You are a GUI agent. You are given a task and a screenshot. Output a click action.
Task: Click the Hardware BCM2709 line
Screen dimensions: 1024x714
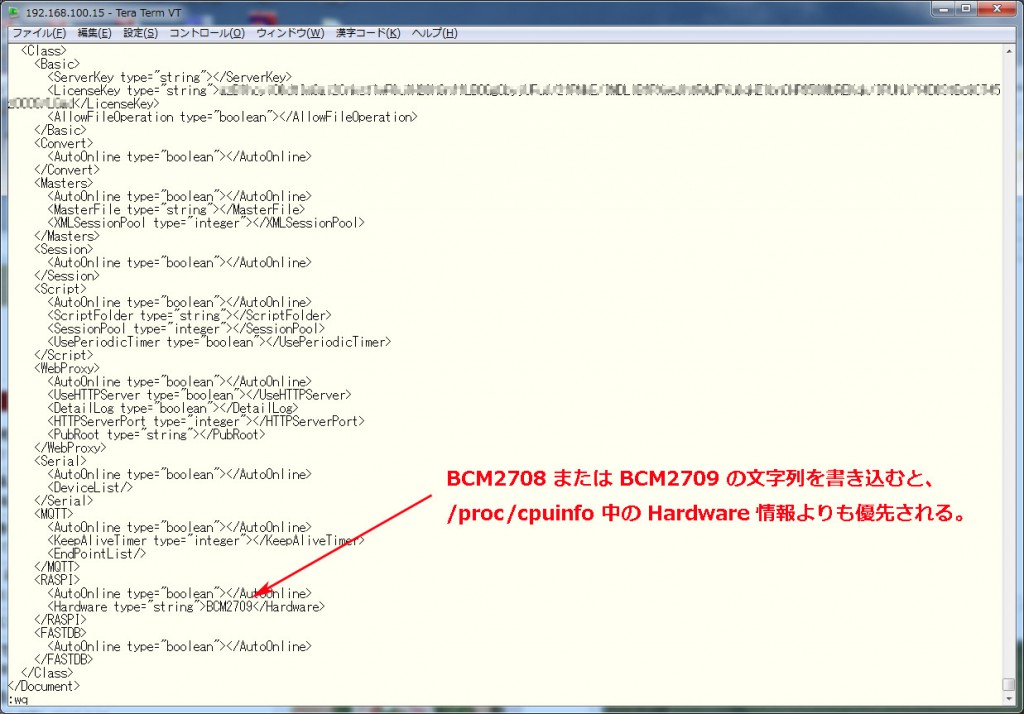click(x=186, y=607)
